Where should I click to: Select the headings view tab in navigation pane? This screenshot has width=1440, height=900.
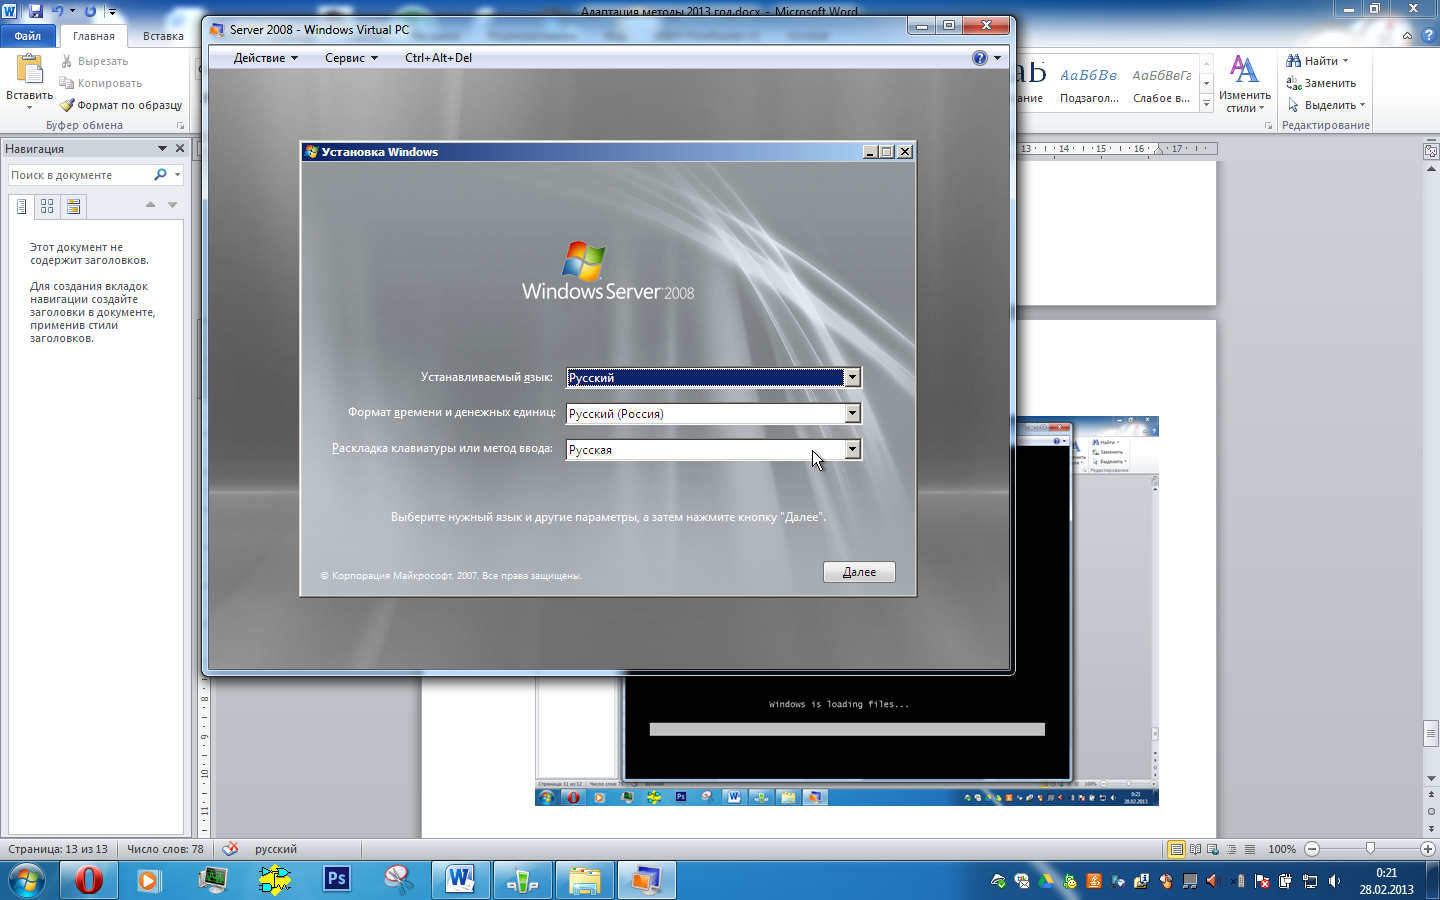(21, 207)
